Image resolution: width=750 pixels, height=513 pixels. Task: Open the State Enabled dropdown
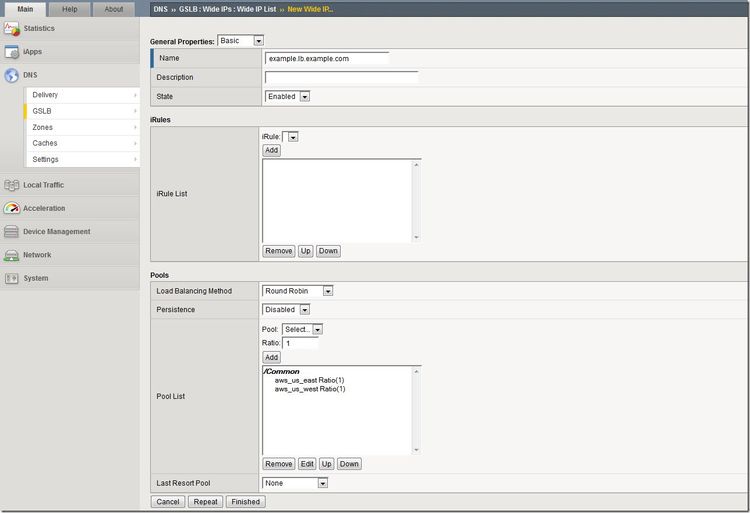click(x=288, y=96)
